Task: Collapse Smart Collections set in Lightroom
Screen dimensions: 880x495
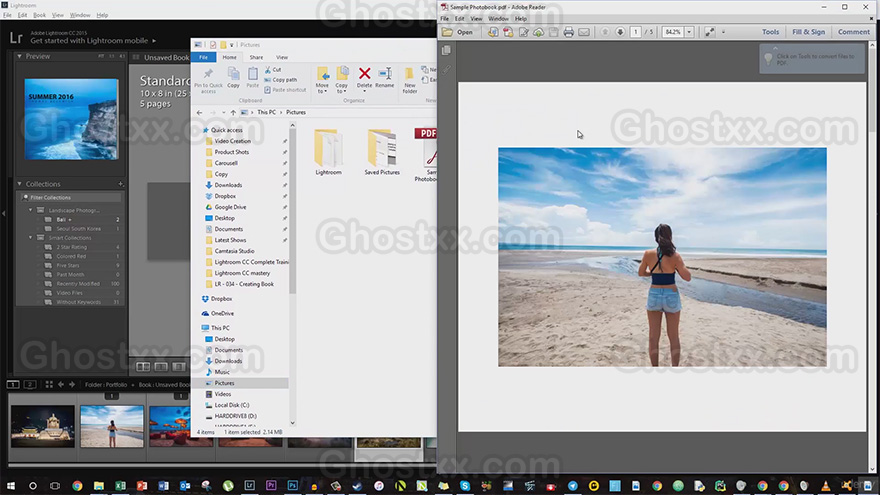Action: coord(31,237)
